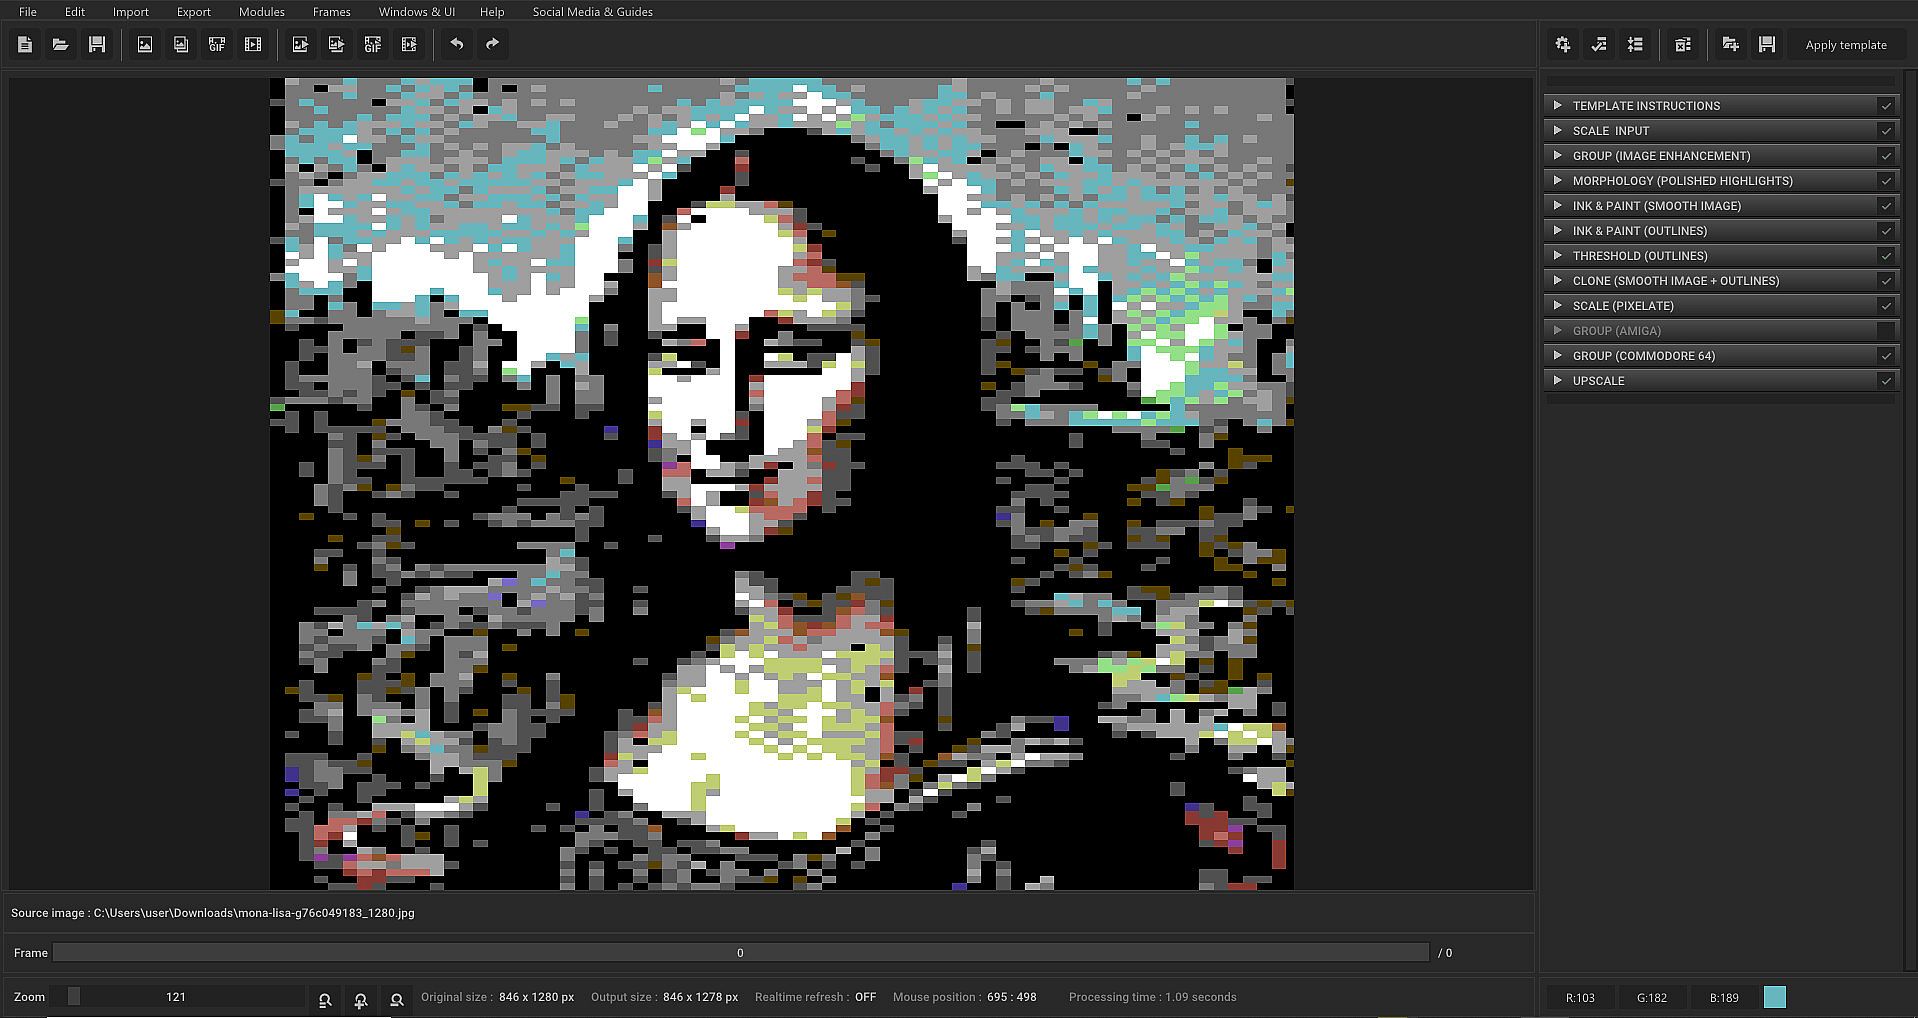The image size is (1918, 1018).
Task: Expand the SCALE INPUT section
Action: [x=1557, y=131]
